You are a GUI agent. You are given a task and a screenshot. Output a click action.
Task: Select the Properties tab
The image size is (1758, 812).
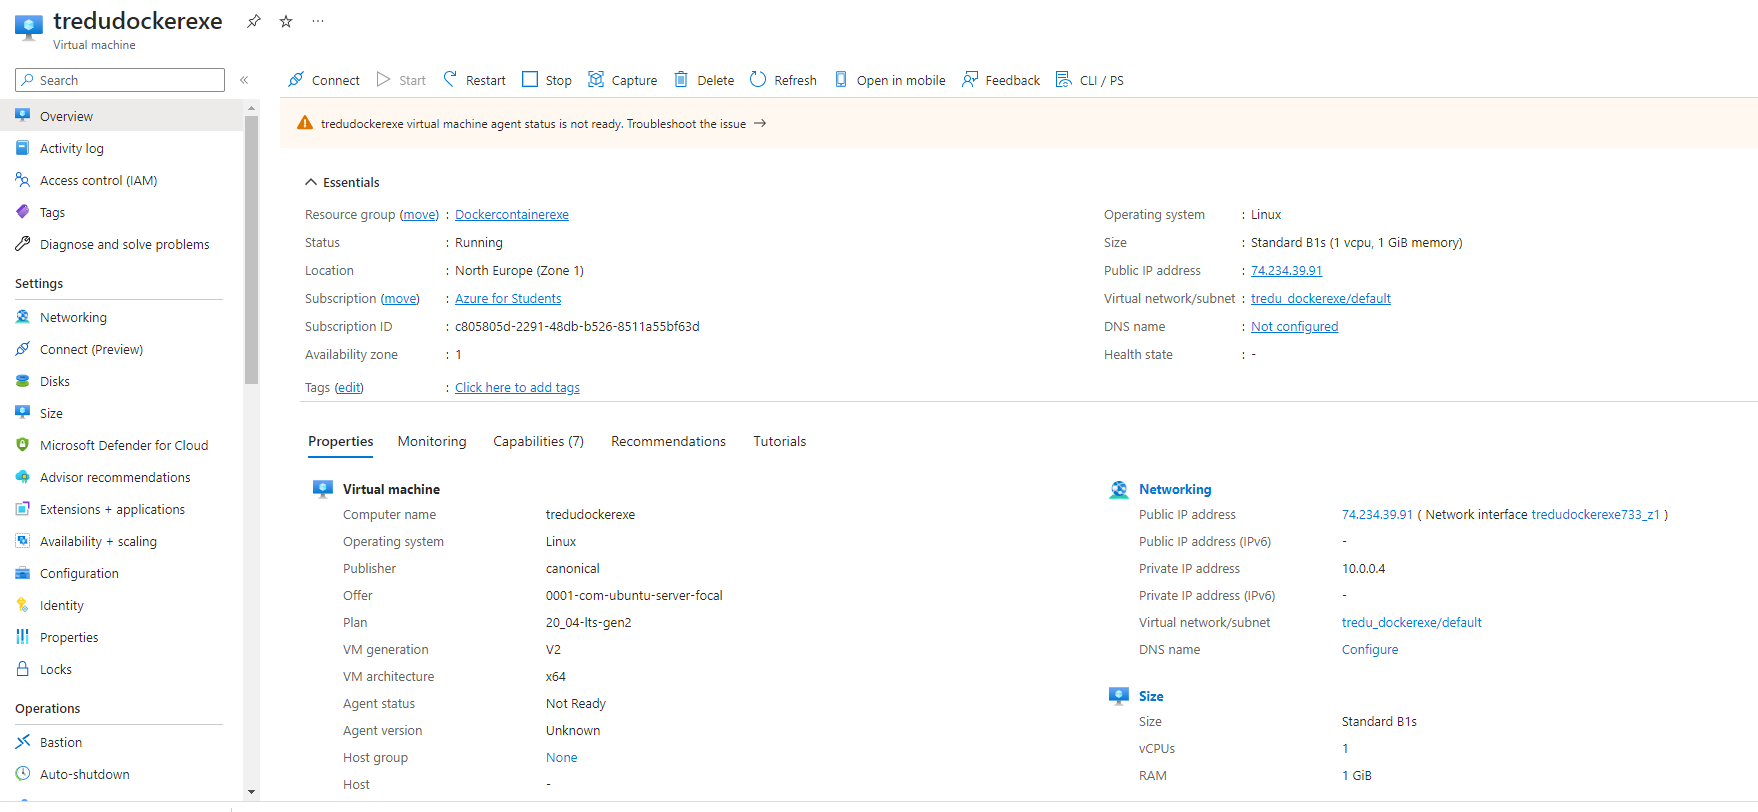(x=341, y=442)
